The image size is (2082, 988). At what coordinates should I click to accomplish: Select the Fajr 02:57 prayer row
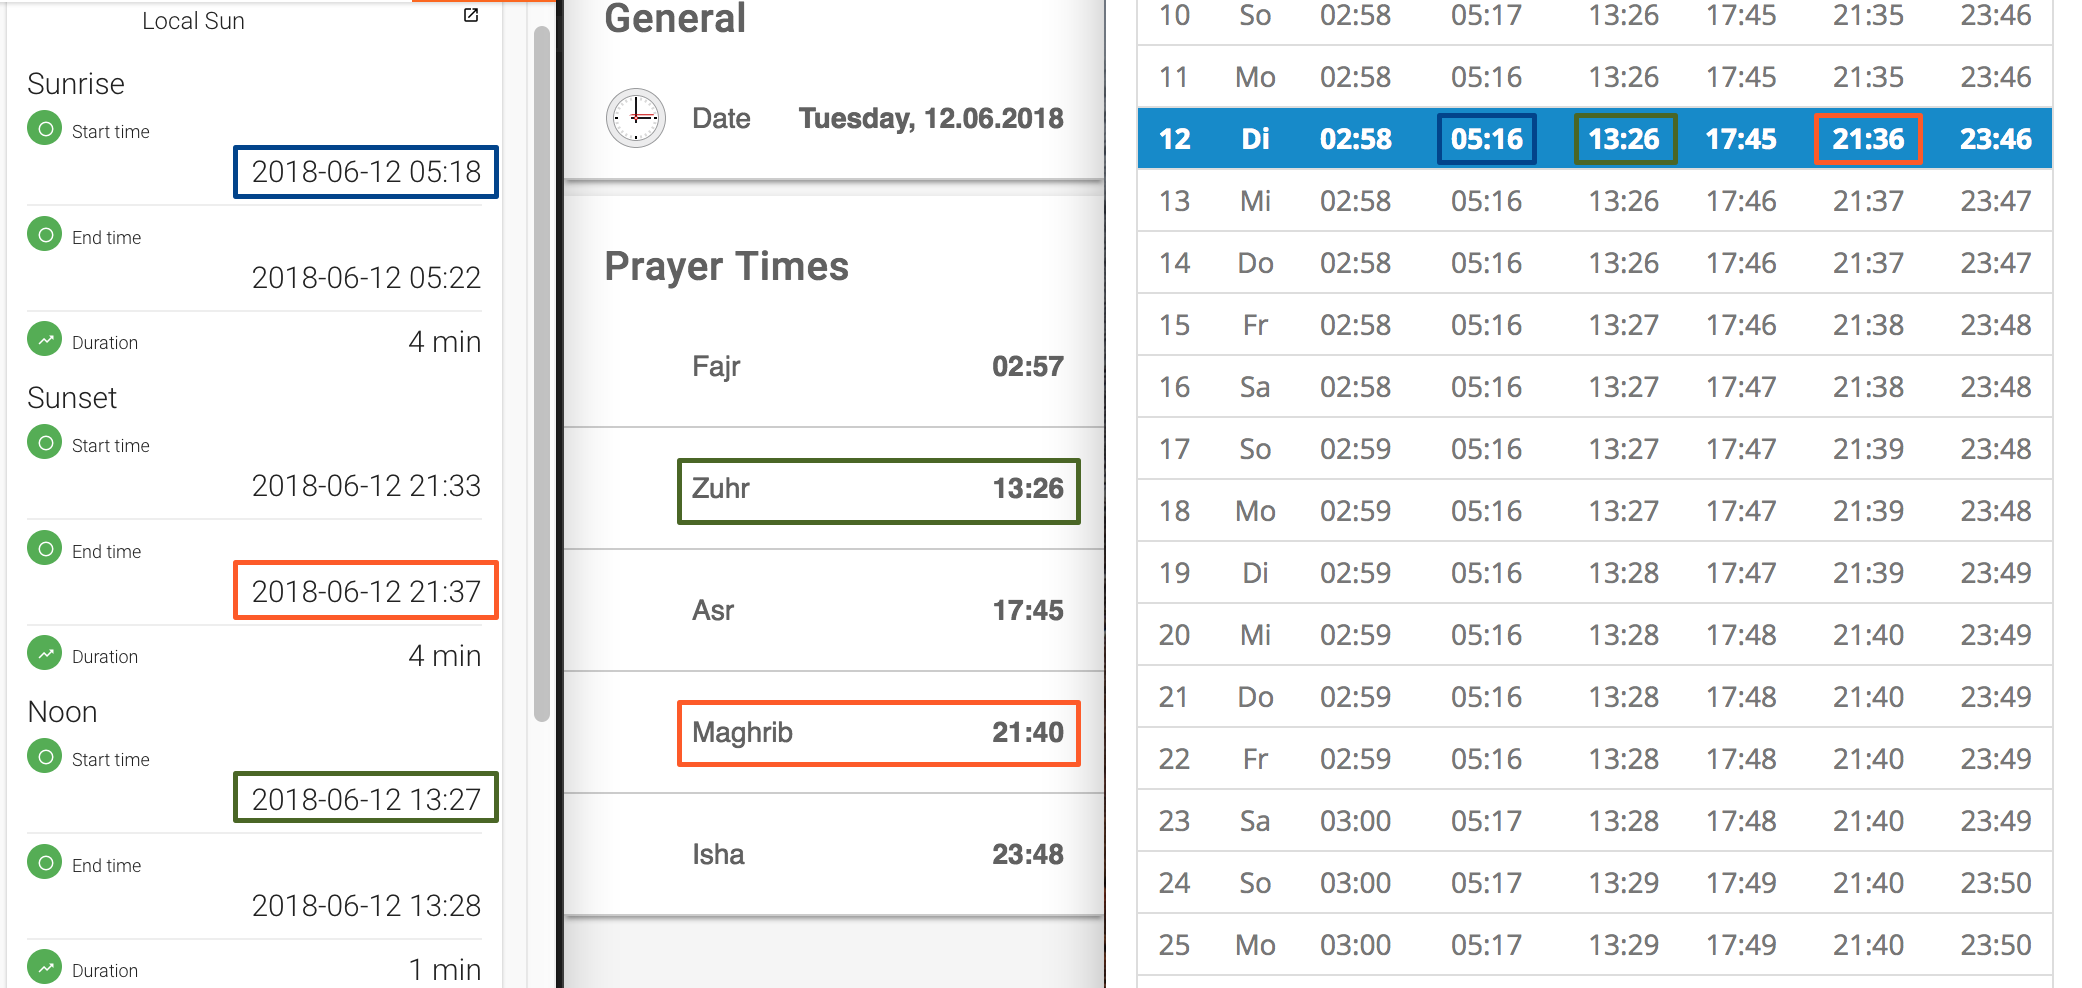pos(878,367)
